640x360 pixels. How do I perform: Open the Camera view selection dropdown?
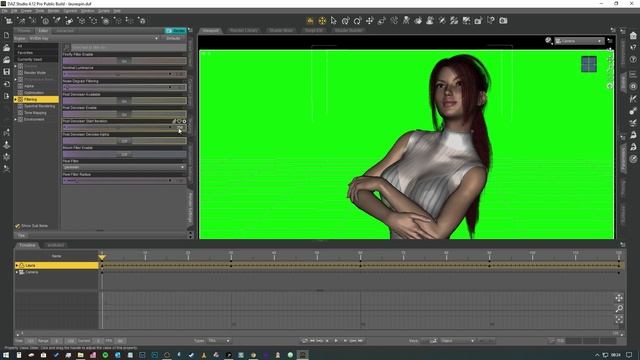pyautogui.click(x=579, y=41)
